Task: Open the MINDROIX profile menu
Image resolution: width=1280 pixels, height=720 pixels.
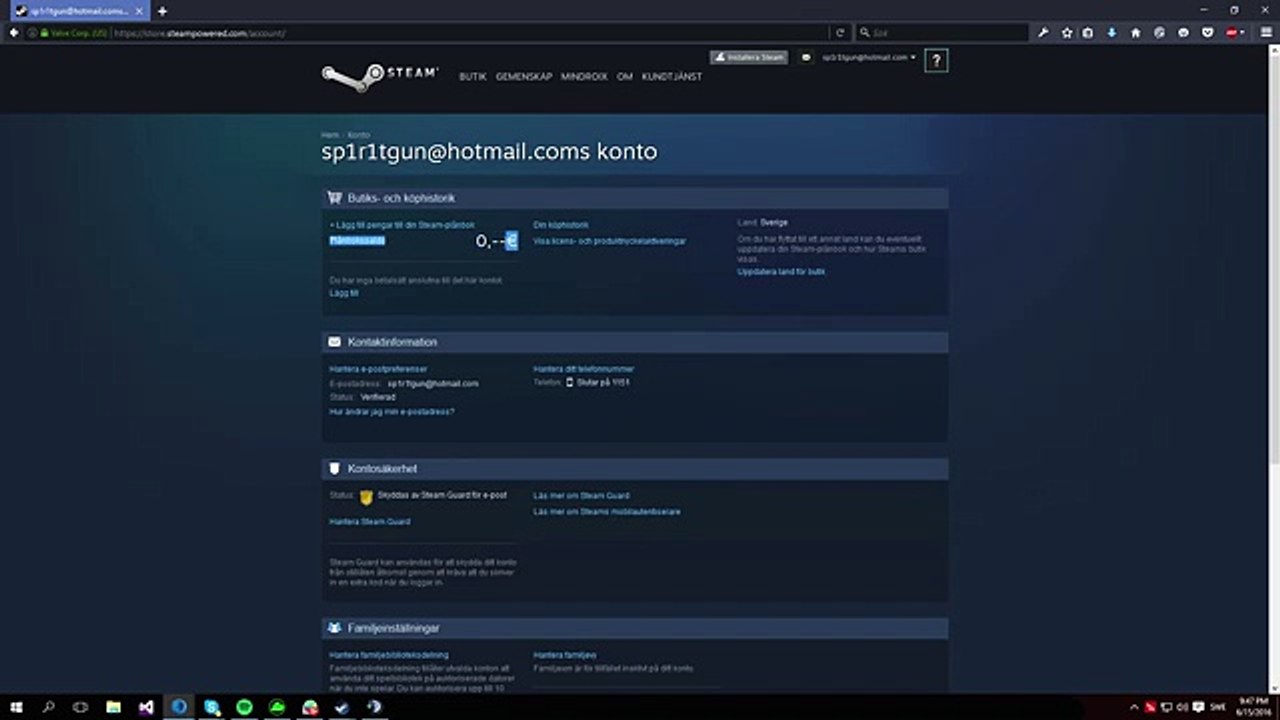Action: [584, 77]
